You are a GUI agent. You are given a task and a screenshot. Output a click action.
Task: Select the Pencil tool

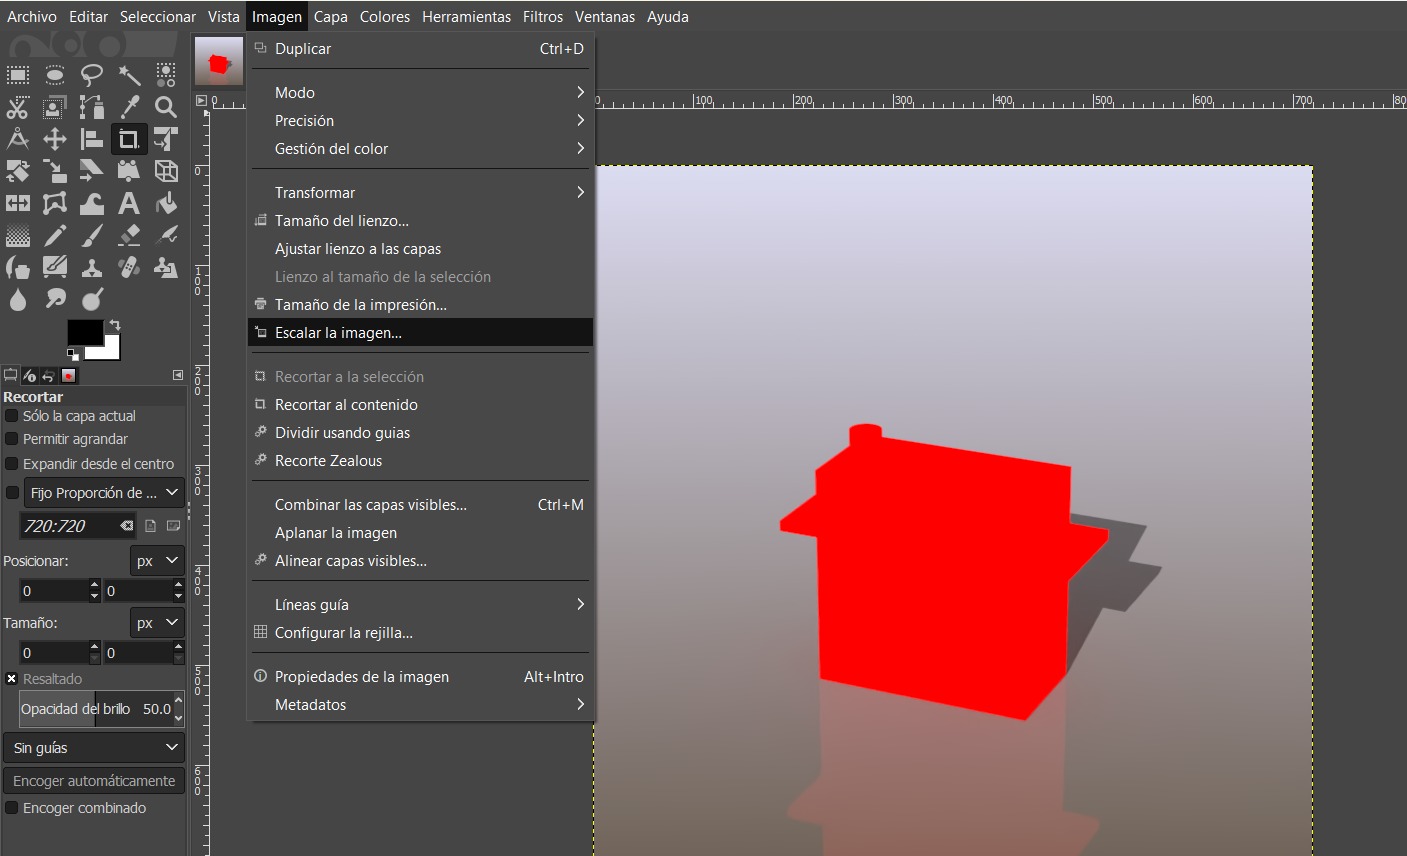point(55,235)
